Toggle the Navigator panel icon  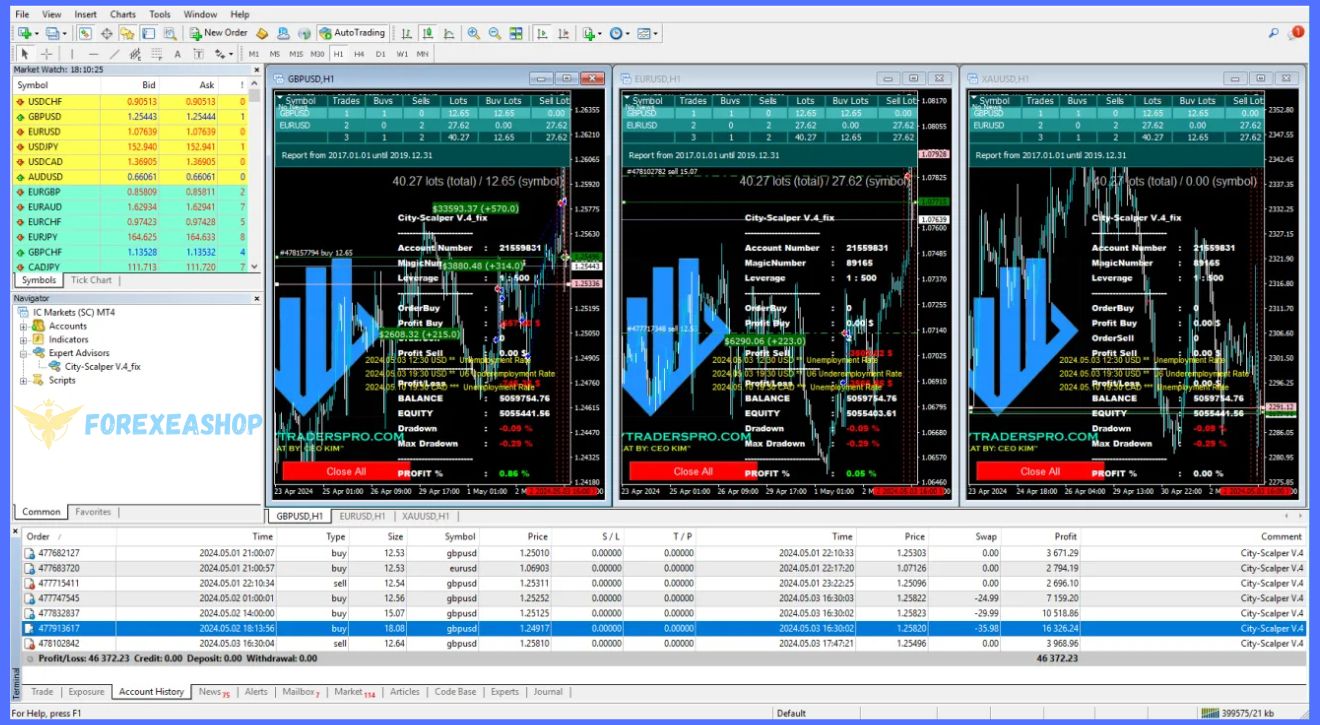click(x=127, y=33)
